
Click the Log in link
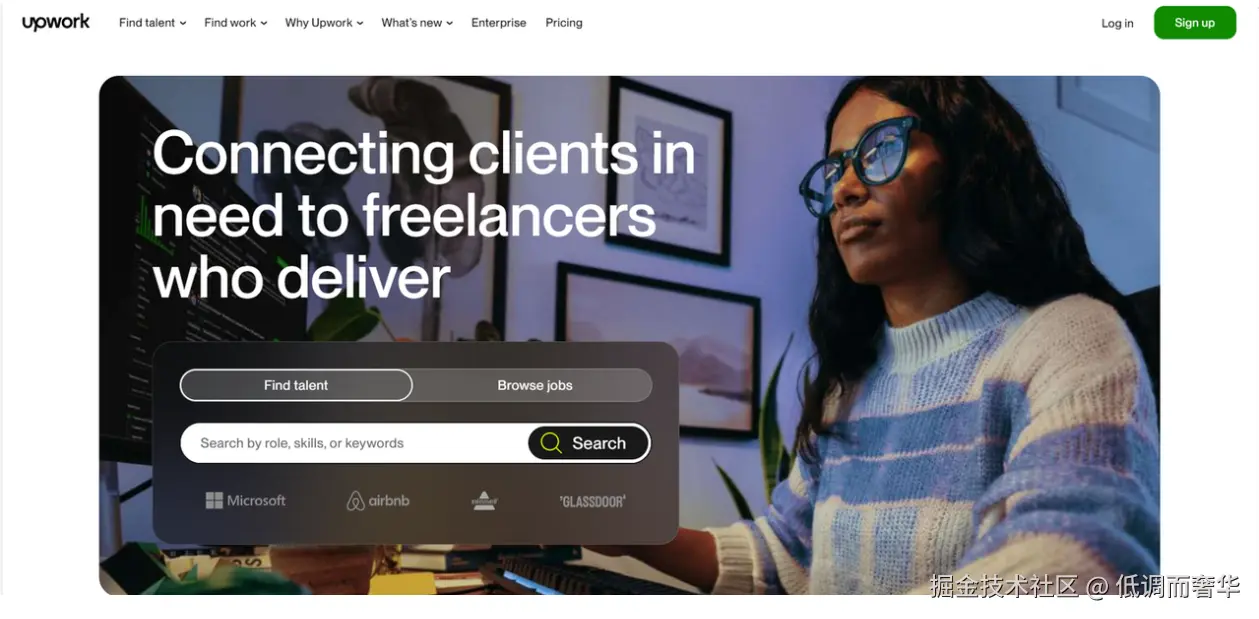1117,23
